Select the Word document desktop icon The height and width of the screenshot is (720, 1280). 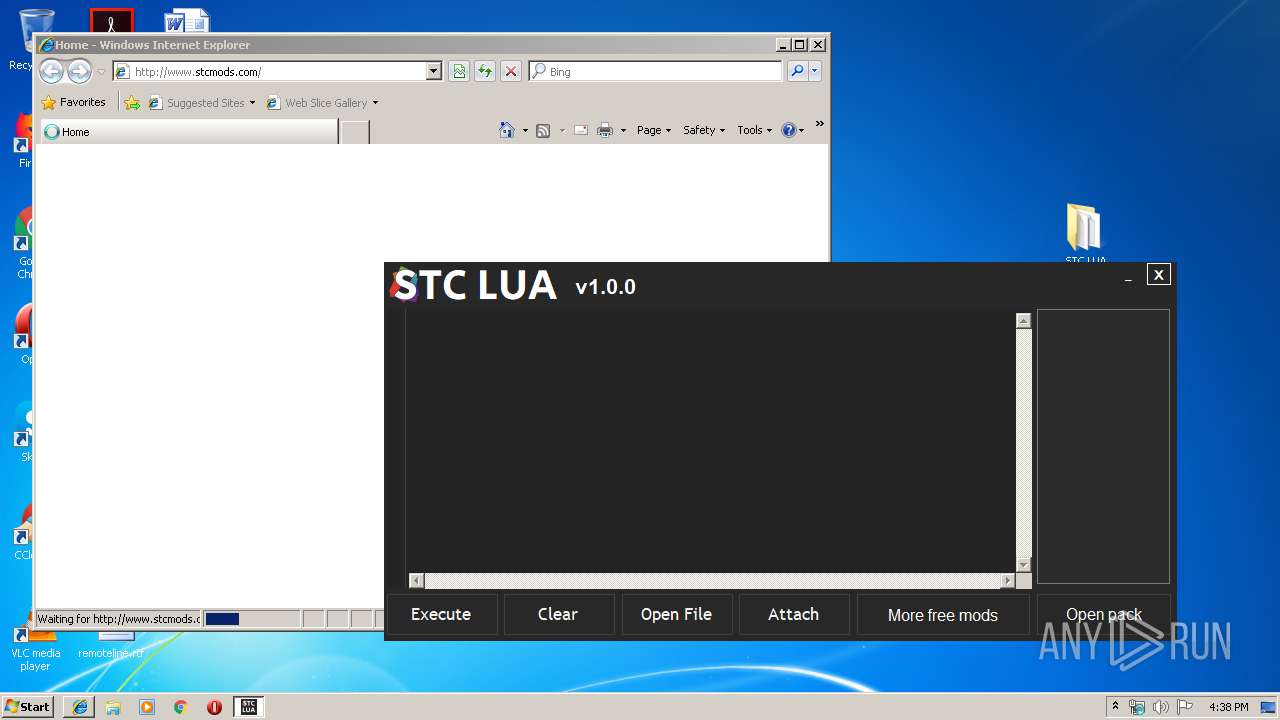(187, 21)
